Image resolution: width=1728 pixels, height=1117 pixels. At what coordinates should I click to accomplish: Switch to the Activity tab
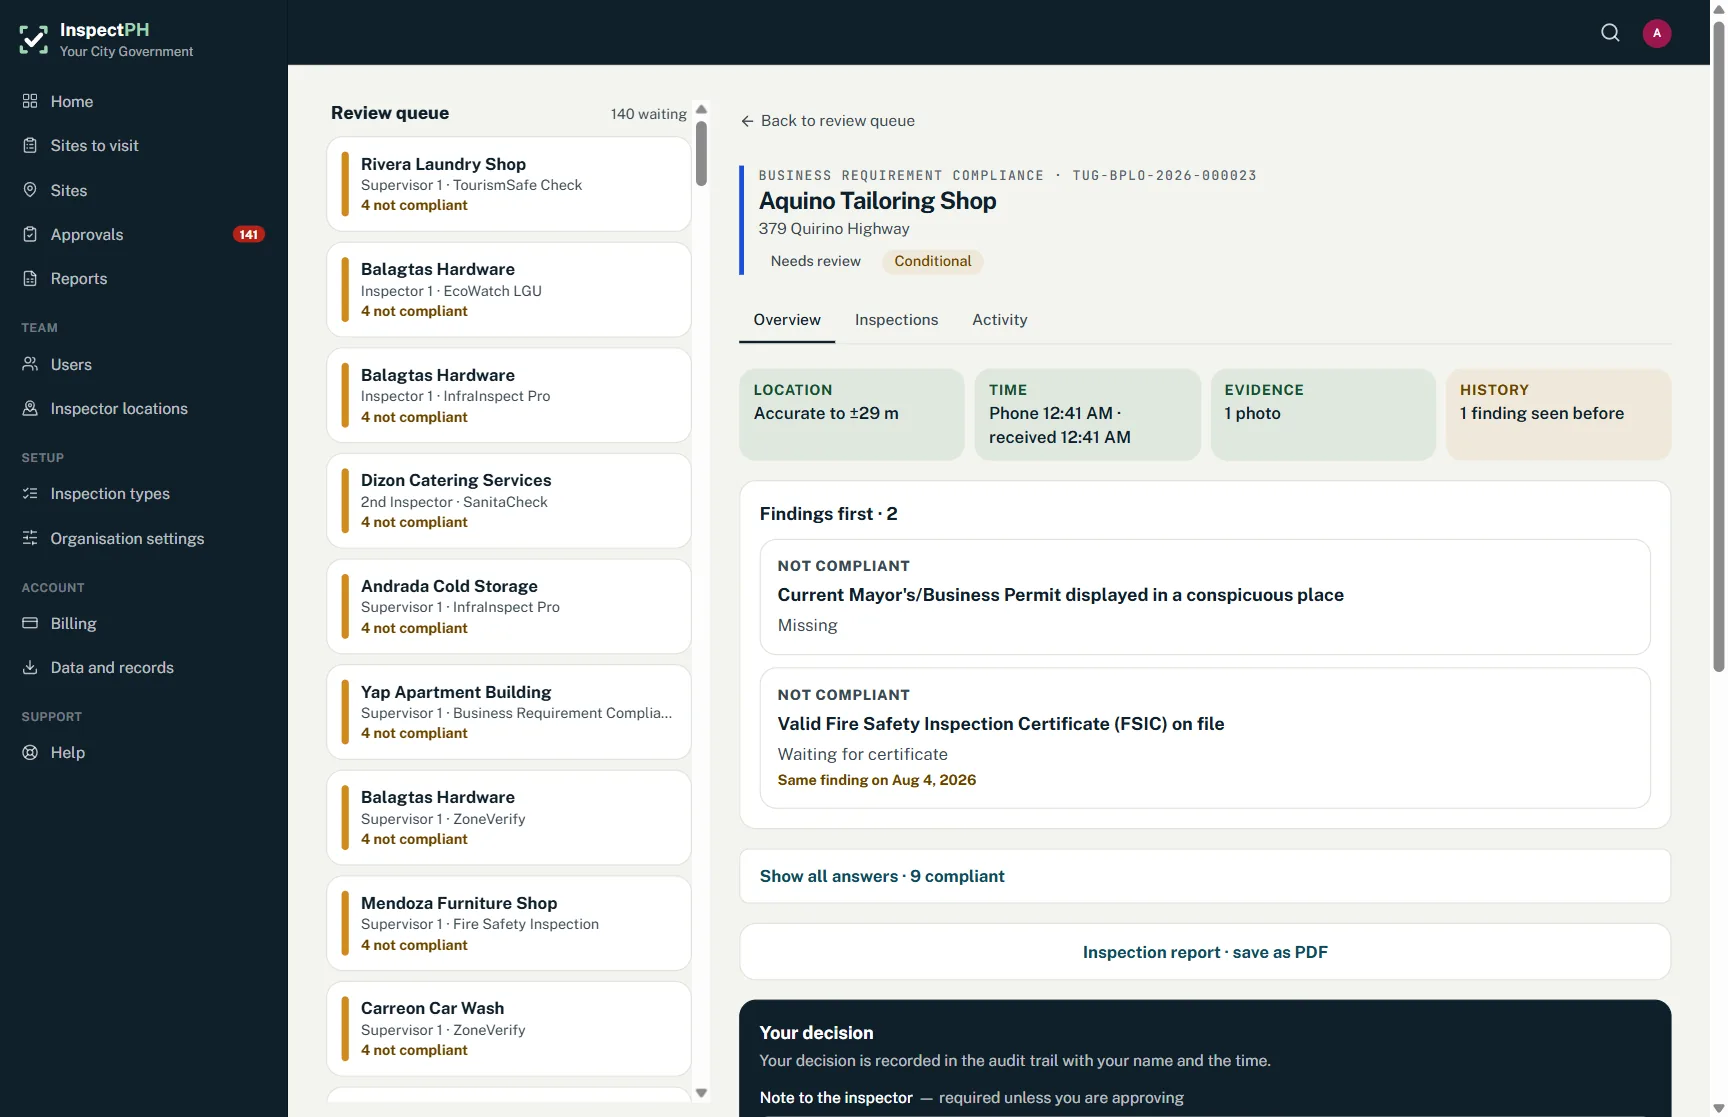click(999, 320)
